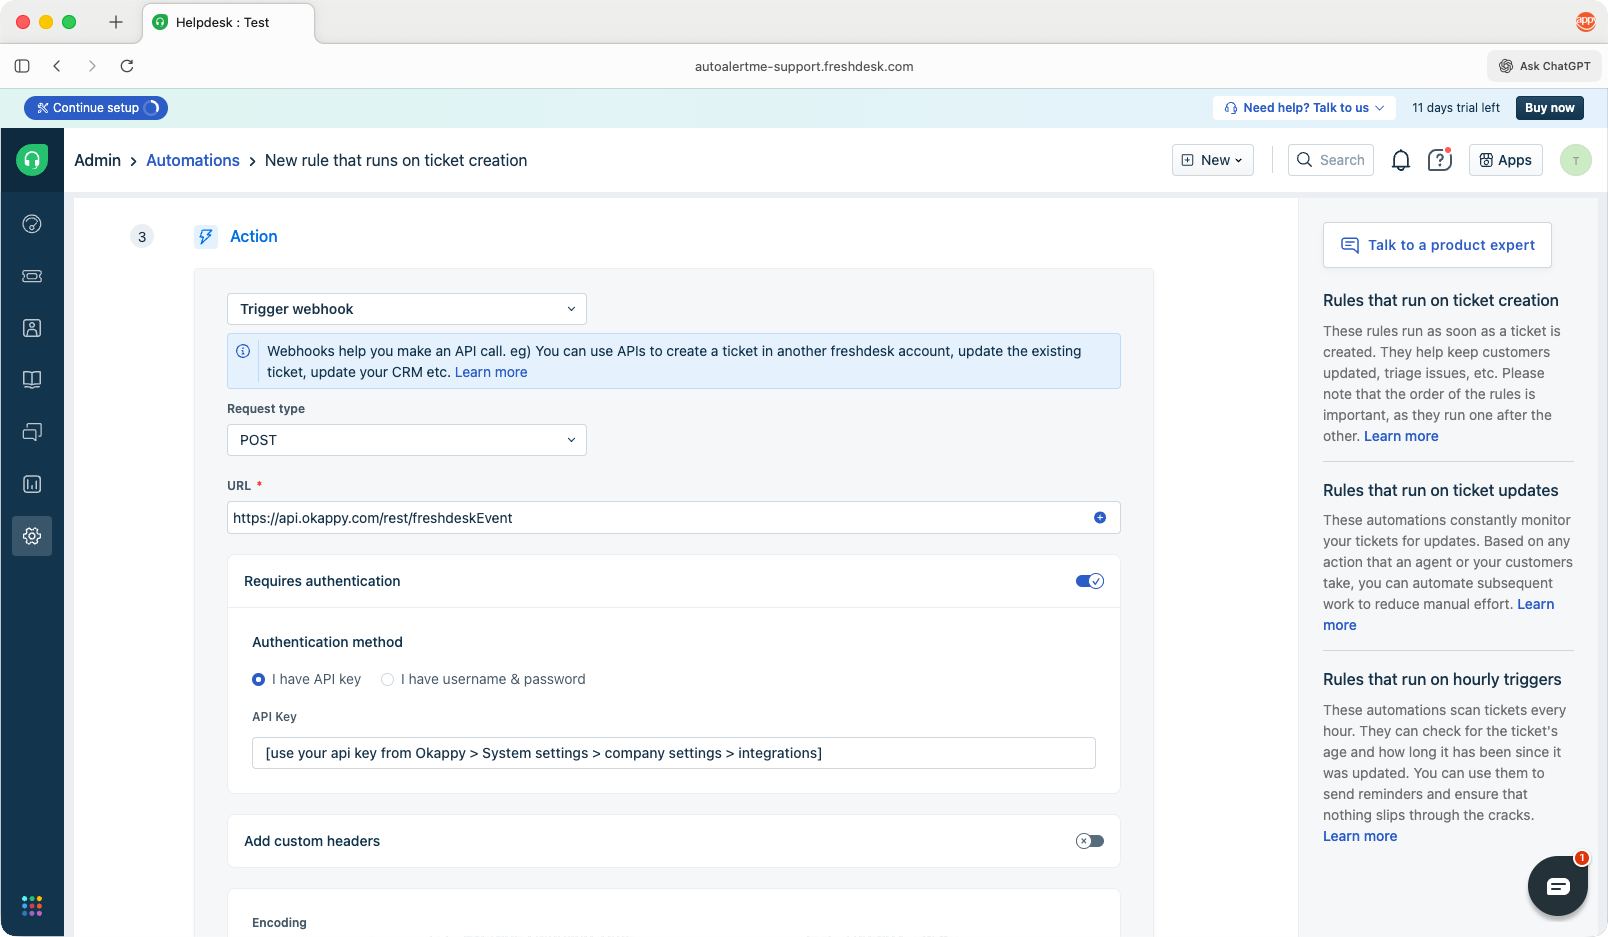Select the I have API key radio
The height and width of the screenshot is (937, 1608).
tap(259, 679)
